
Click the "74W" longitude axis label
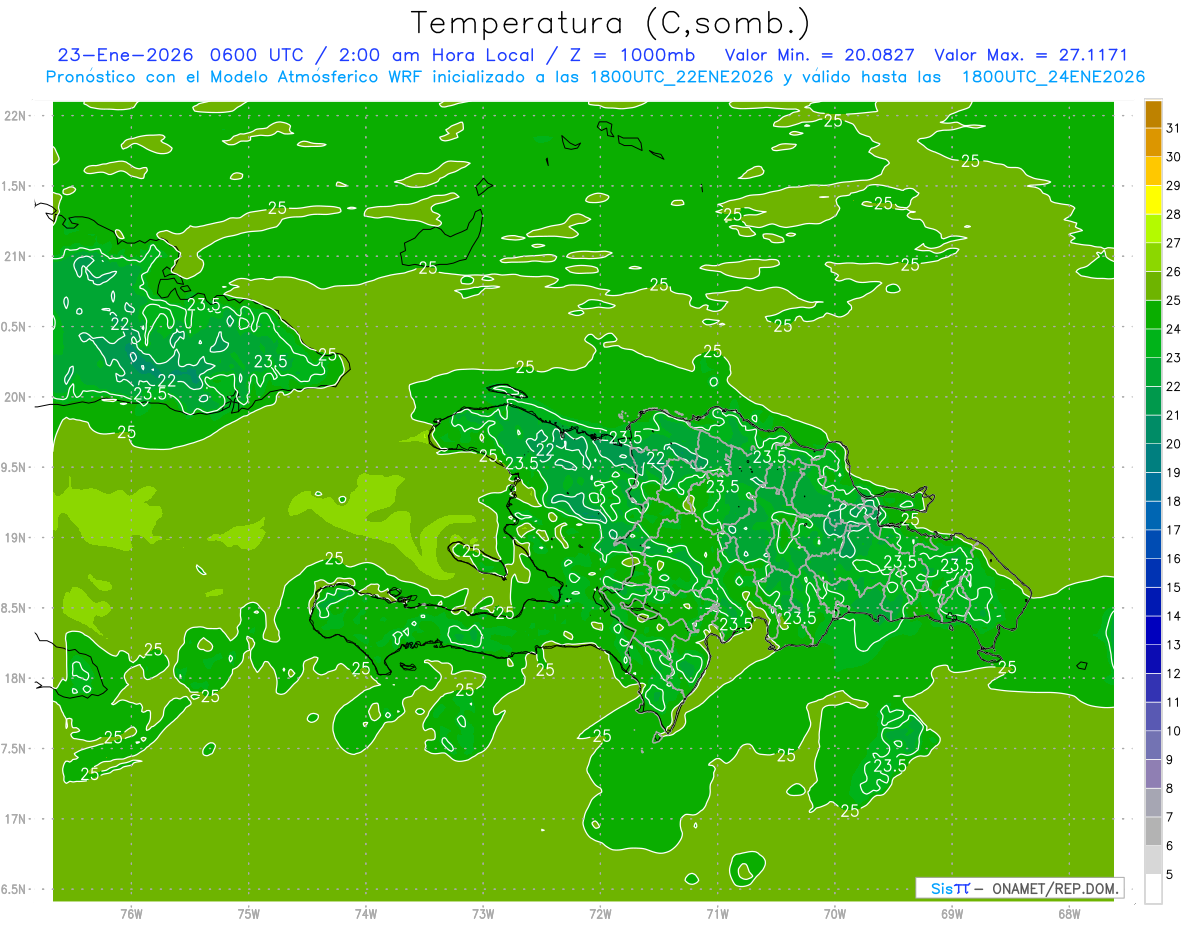point(366,913)
